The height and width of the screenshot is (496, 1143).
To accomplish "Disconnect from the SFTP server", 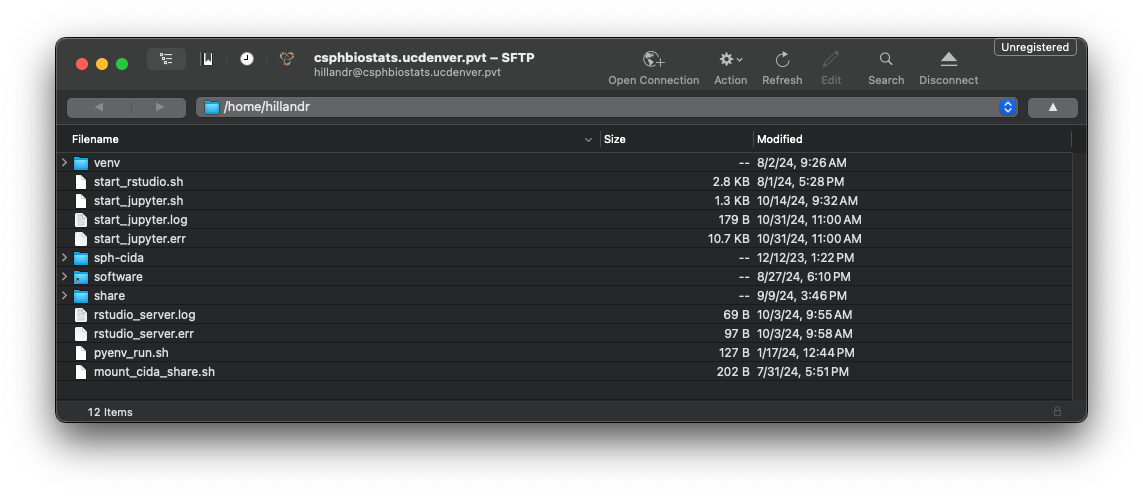I will click(x=948, y=59).
